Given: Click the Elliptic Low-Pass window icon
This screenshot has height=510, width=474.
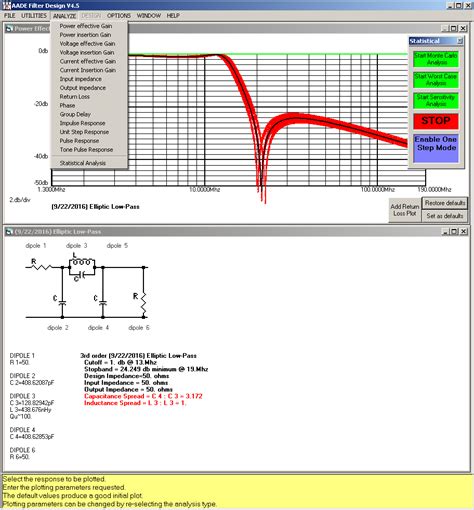Looking at the screenshot, I should click(9, 232).
